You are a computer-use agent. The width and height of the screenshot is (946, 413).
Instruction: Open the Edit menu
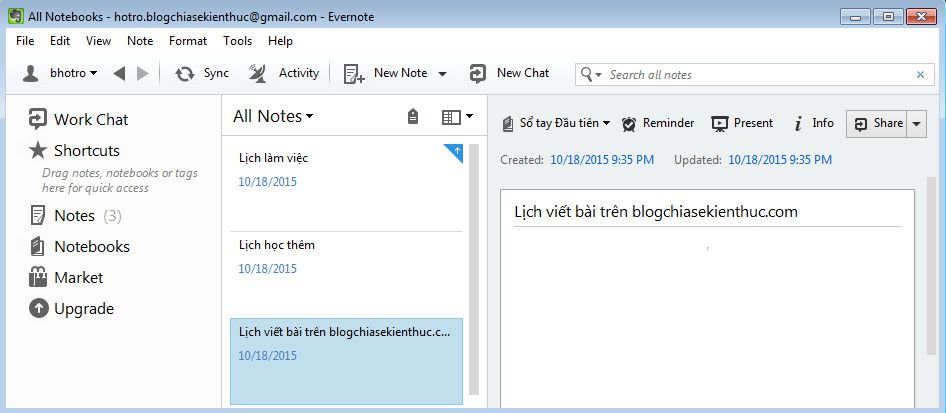[x=60, y=41]
